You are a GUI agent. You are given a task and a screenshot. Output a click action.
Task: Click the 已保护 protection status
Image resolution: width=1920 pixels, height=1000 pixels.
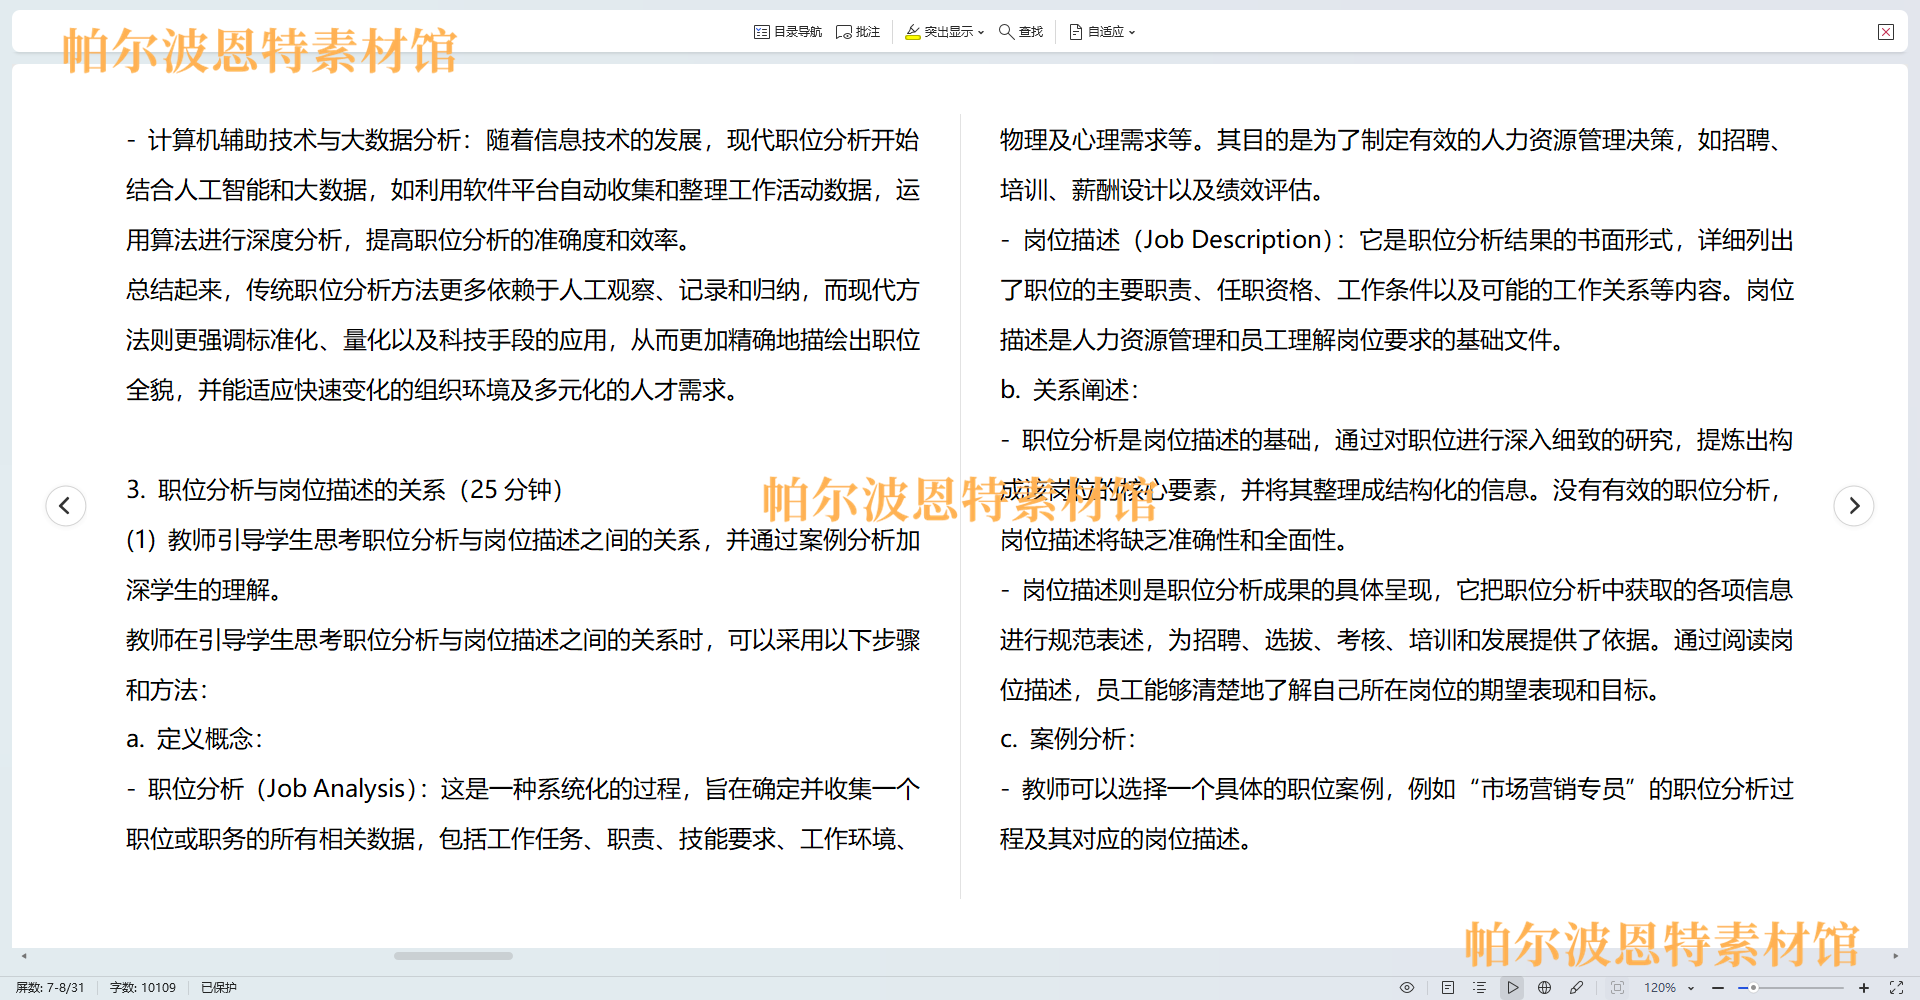[219, 987]
